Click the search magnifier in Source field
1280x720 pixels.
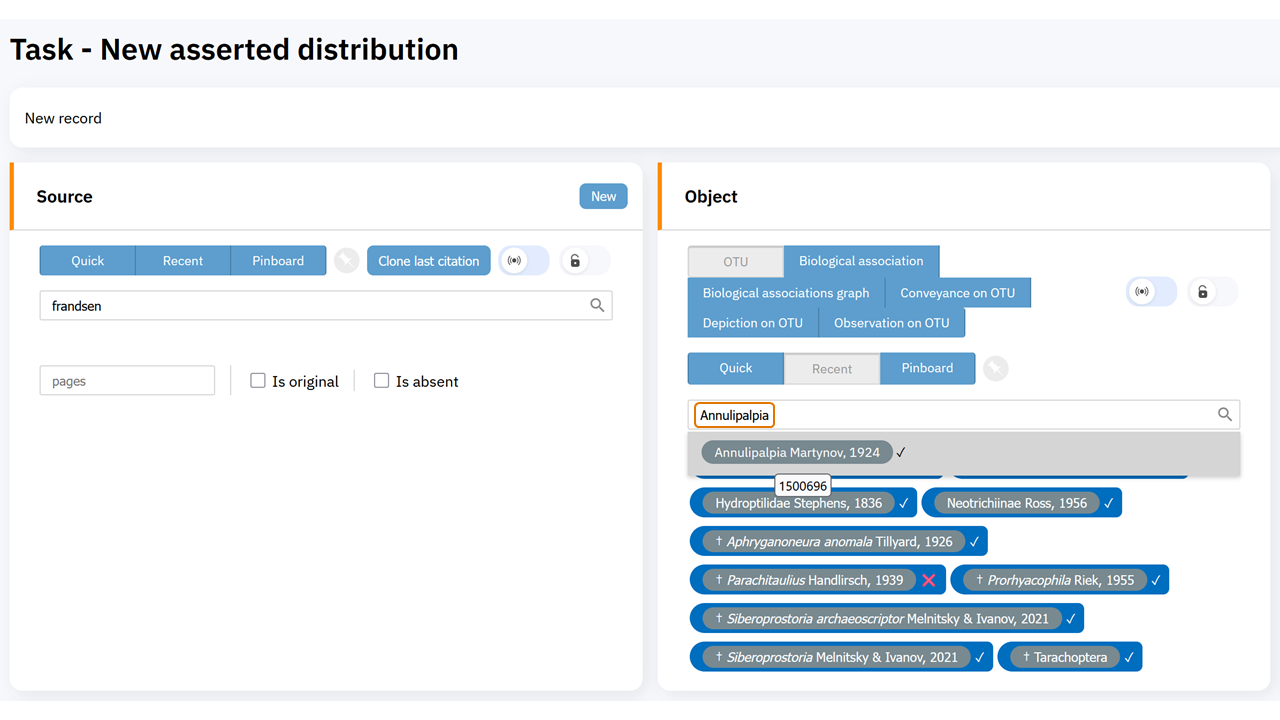(x=597, y=306)
